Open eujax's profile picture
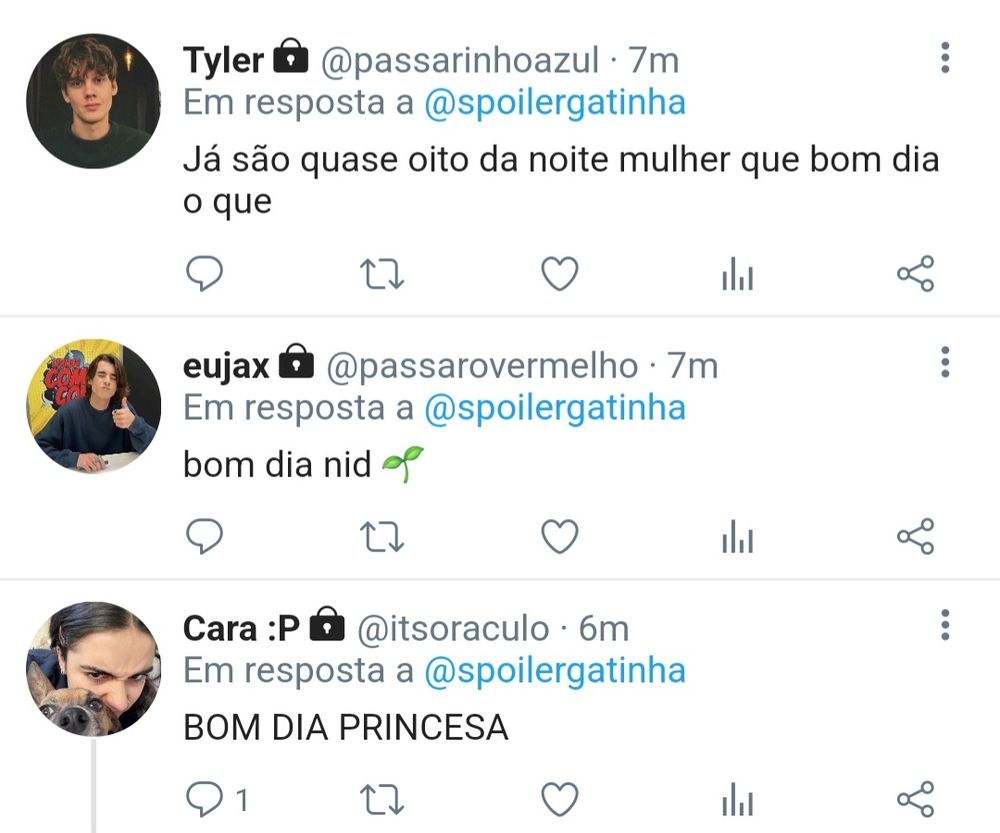 [93, 406]
